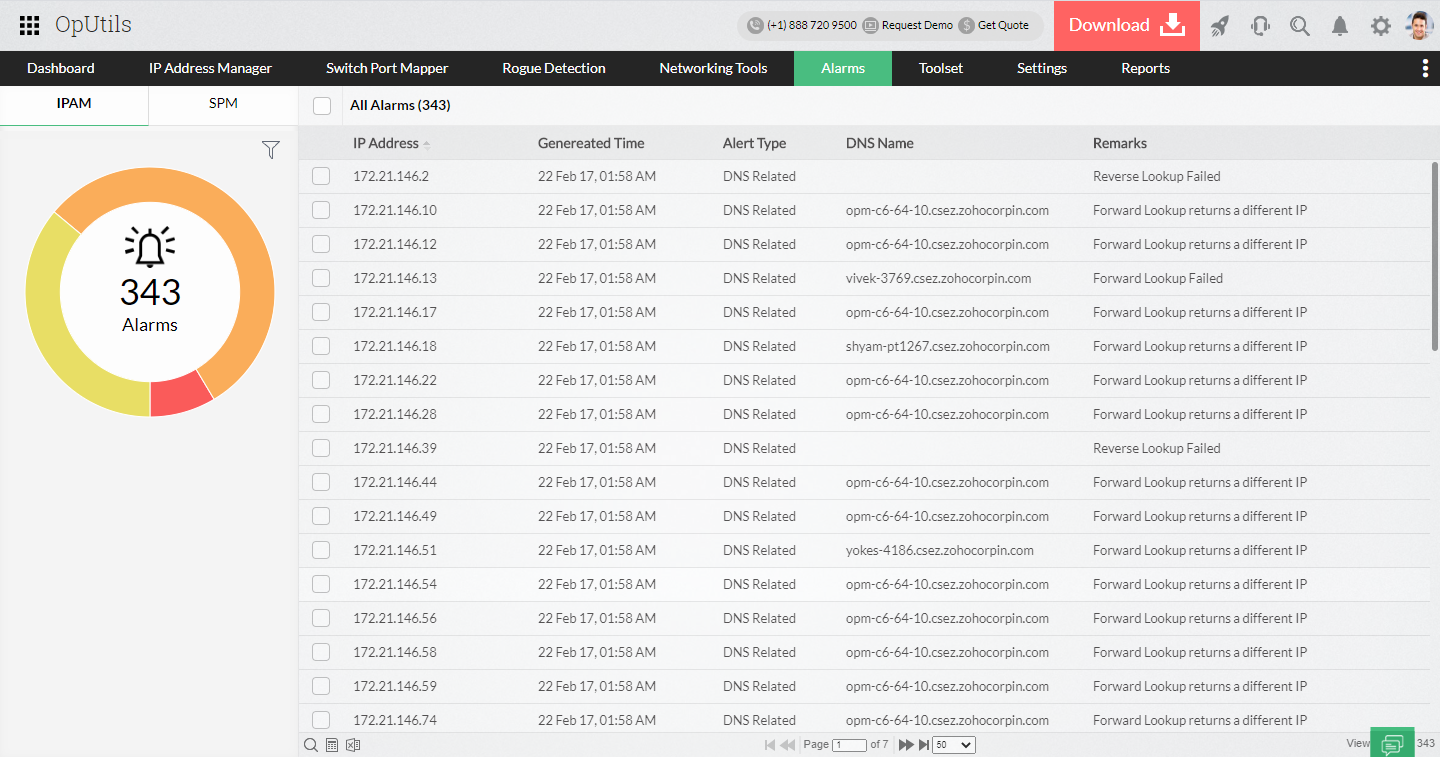Click the page number input field
This screenshot has width=1440, height=757.
(x=850, y=745)
